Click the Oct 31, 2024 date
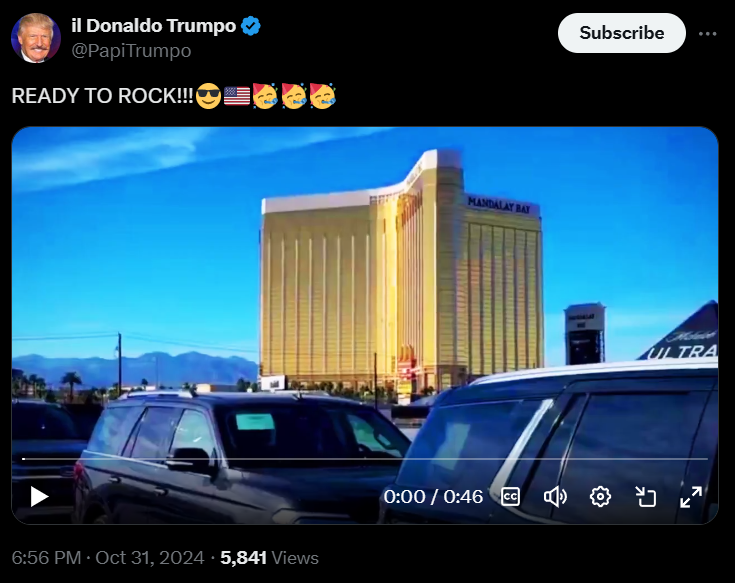735x583 pixels. (150, 558)
